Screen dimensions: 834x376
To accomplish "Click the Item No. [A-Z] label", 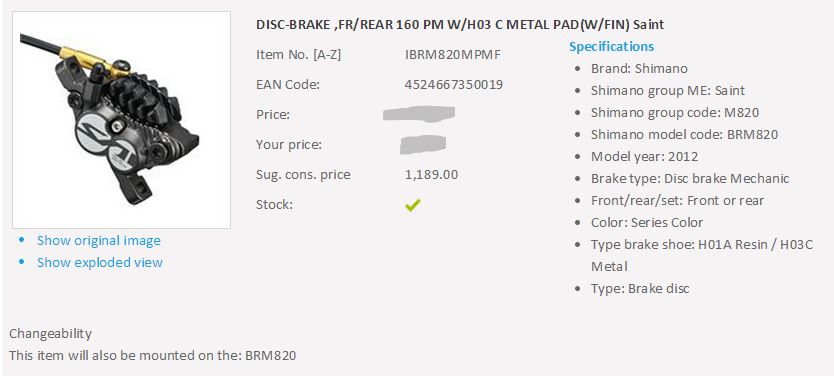I will [x=298, y=54].
